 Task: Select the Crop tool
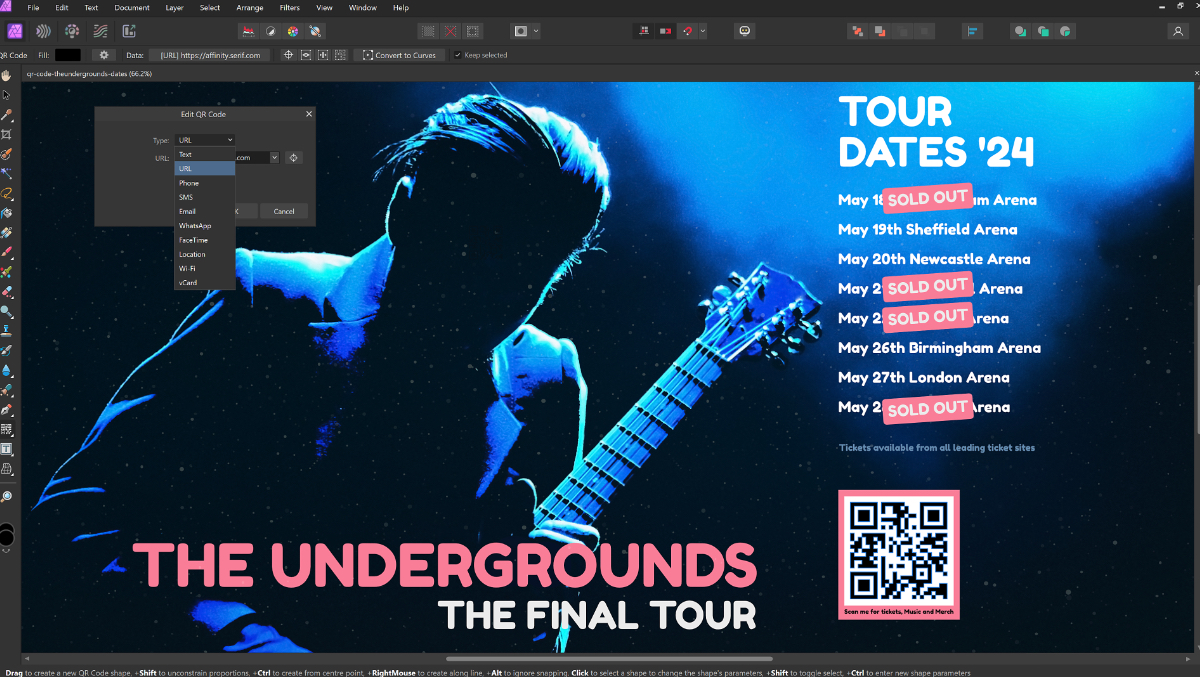6,134
